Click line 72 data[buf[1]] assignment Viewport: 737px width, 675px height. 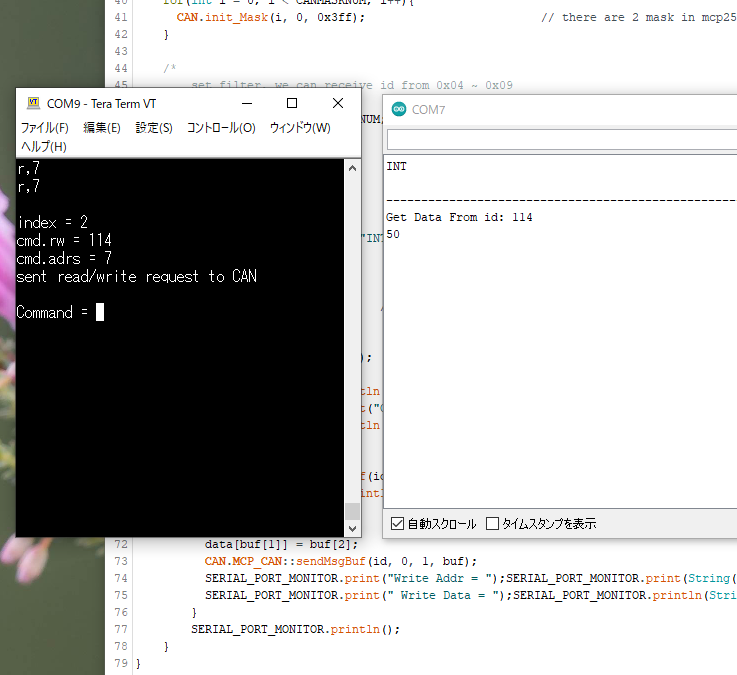point(281,544)
